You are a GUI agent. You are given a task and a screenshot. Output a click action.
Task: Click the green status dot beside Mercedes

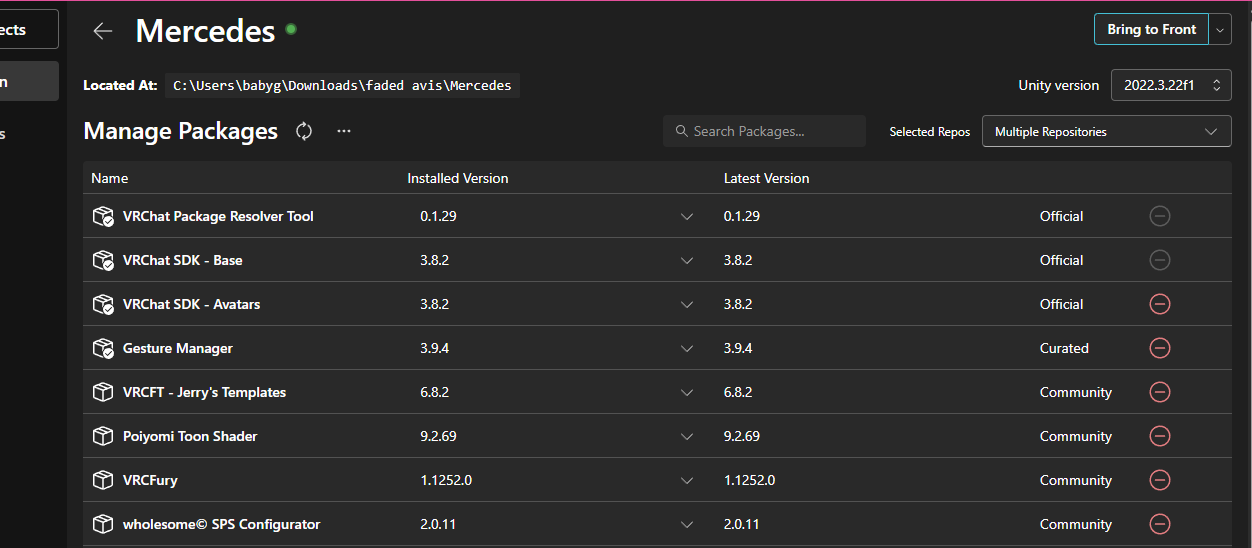tap(291, 29)
